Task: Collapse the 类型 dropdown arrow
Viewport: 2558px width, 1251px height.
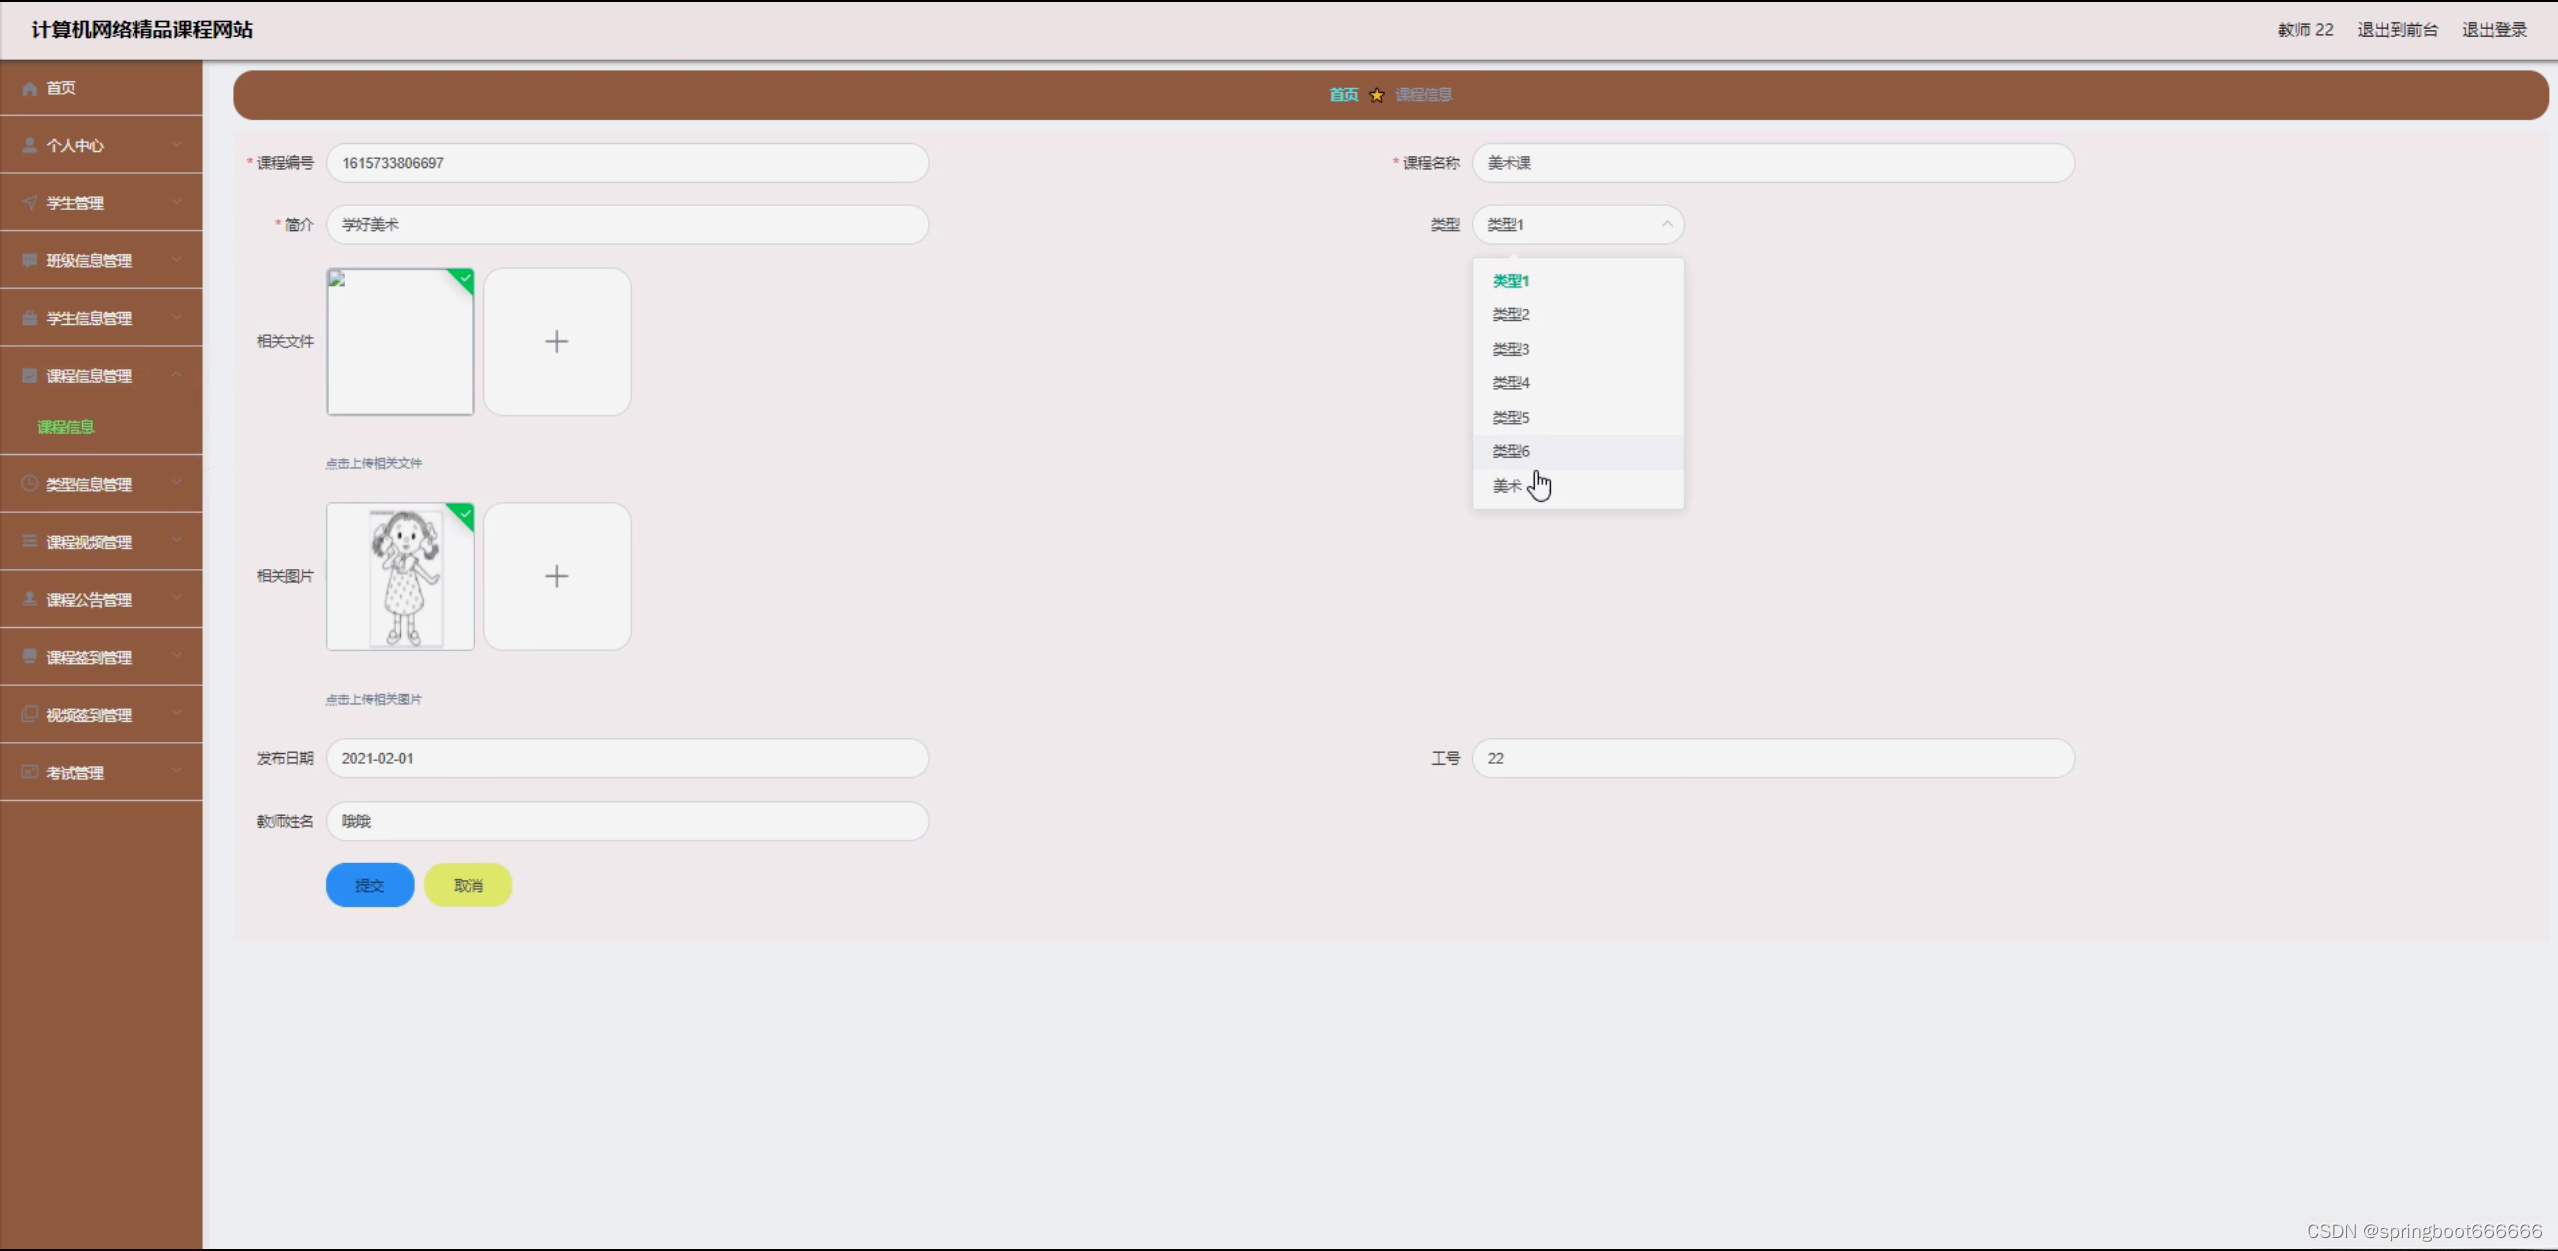Action: coord(1666,224)
